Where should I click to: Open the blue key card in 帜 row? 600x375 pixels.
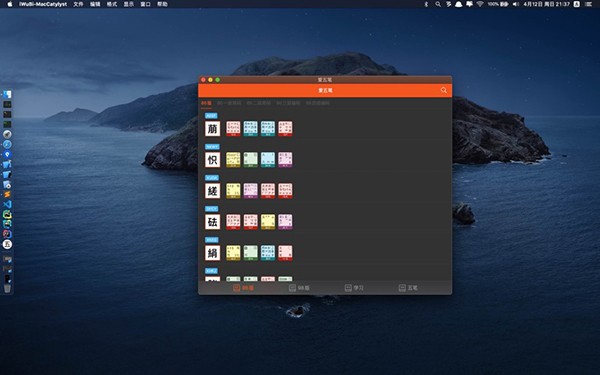[x=268, y=160]
